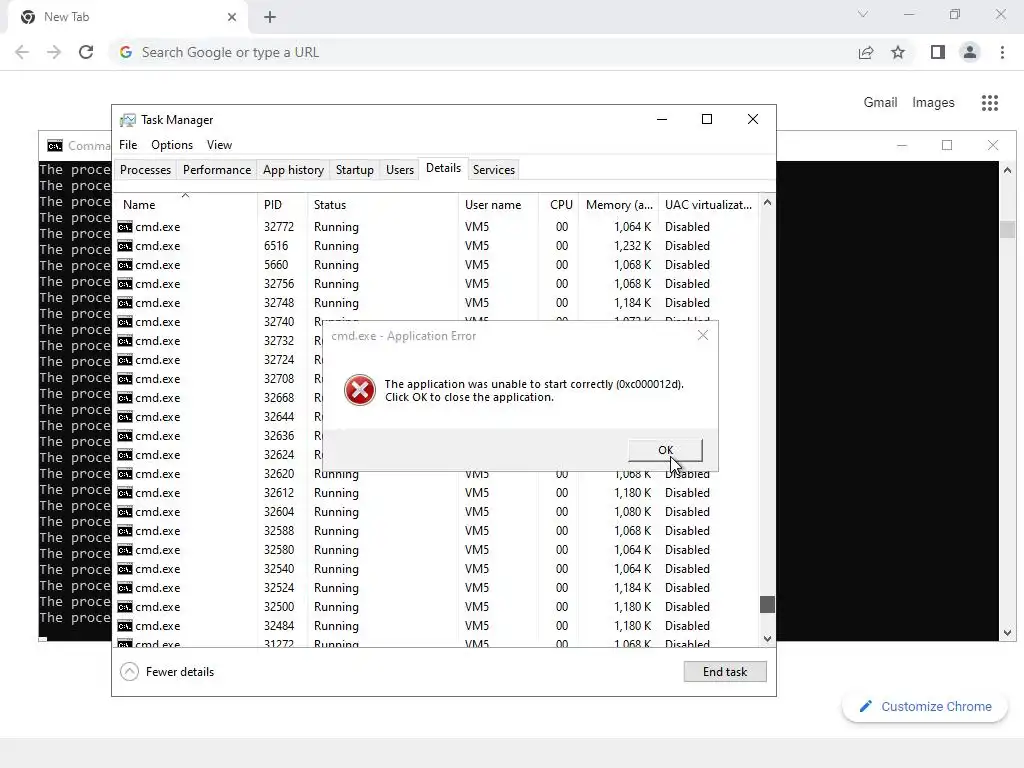Viewport: 1024px width, 768px height.
Task: Select cmd.exe icon with PID 5660
Action: (x=125, y=264)
